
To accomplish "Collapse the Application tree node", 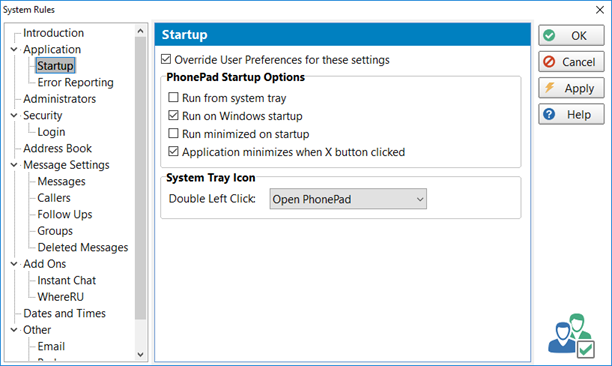I will click(14, 50).
